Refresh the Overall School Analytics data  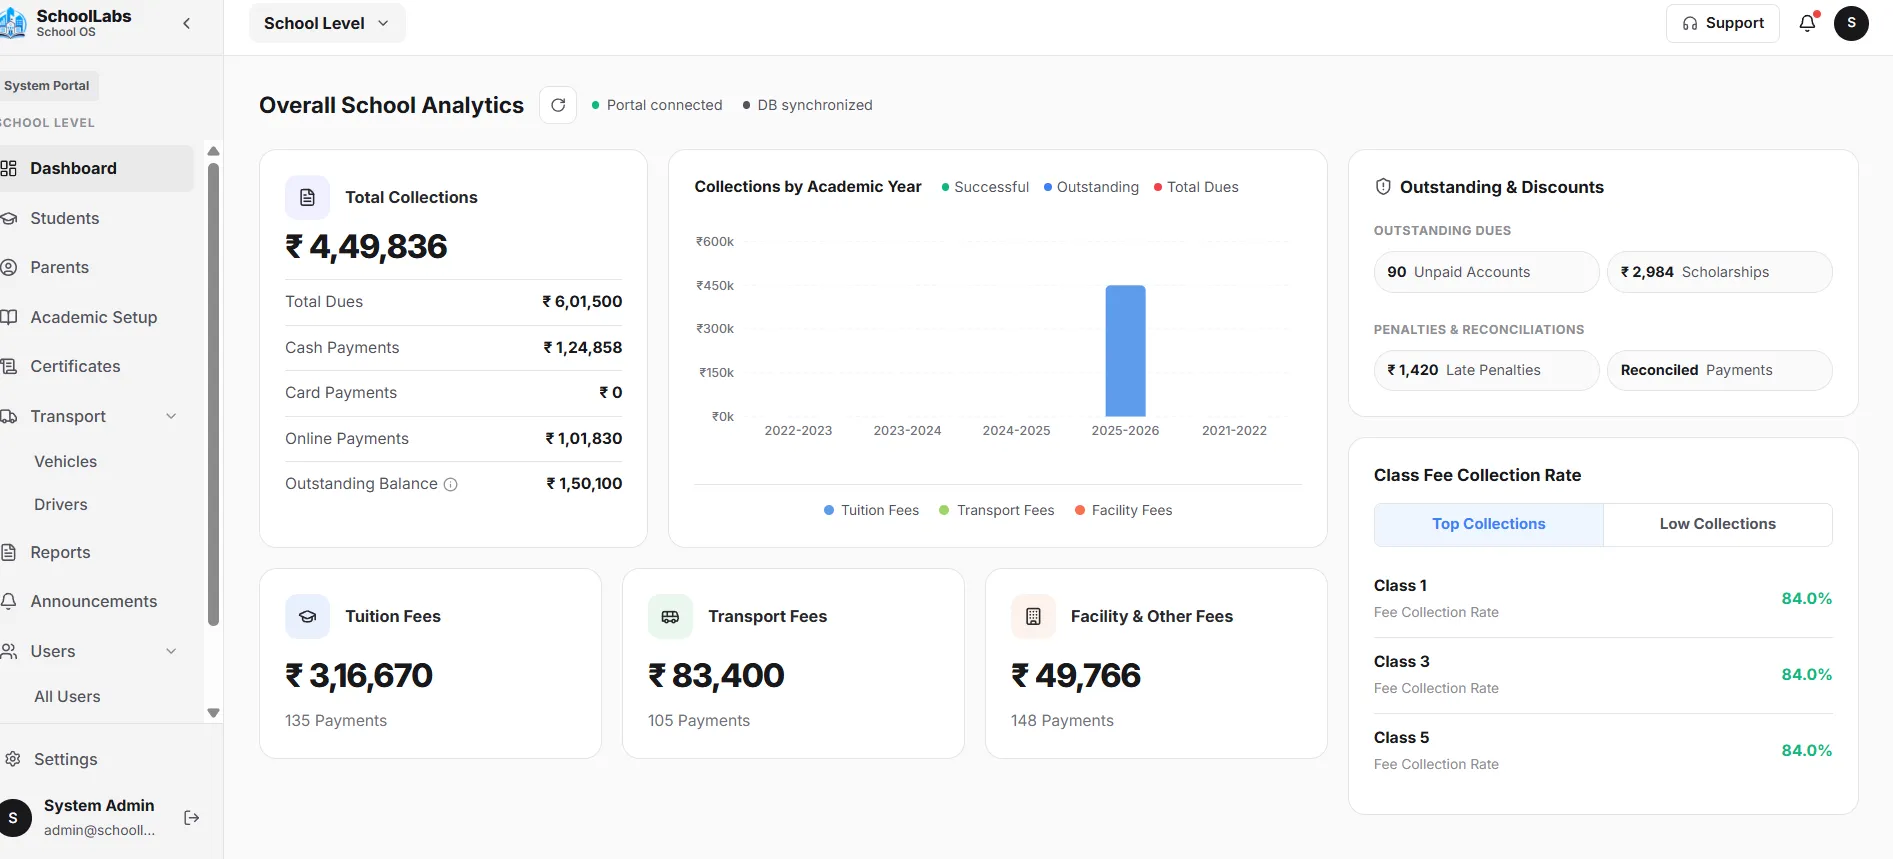558,105
